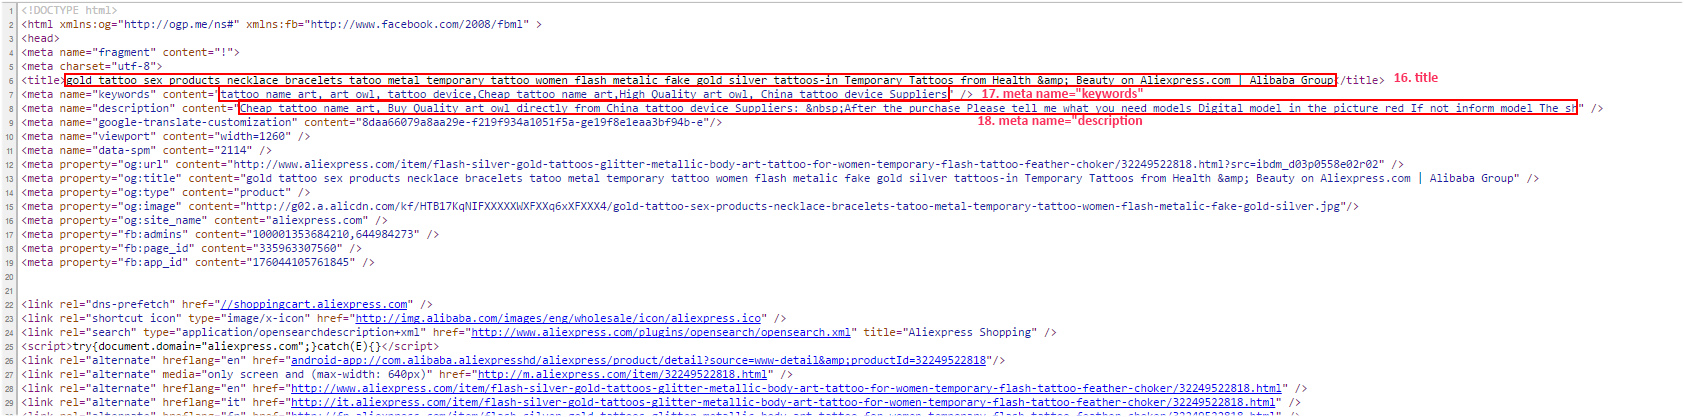Click the opensearch.xml plugin link
Screen dimensions: 1684x417
click(x=660, y=332)
